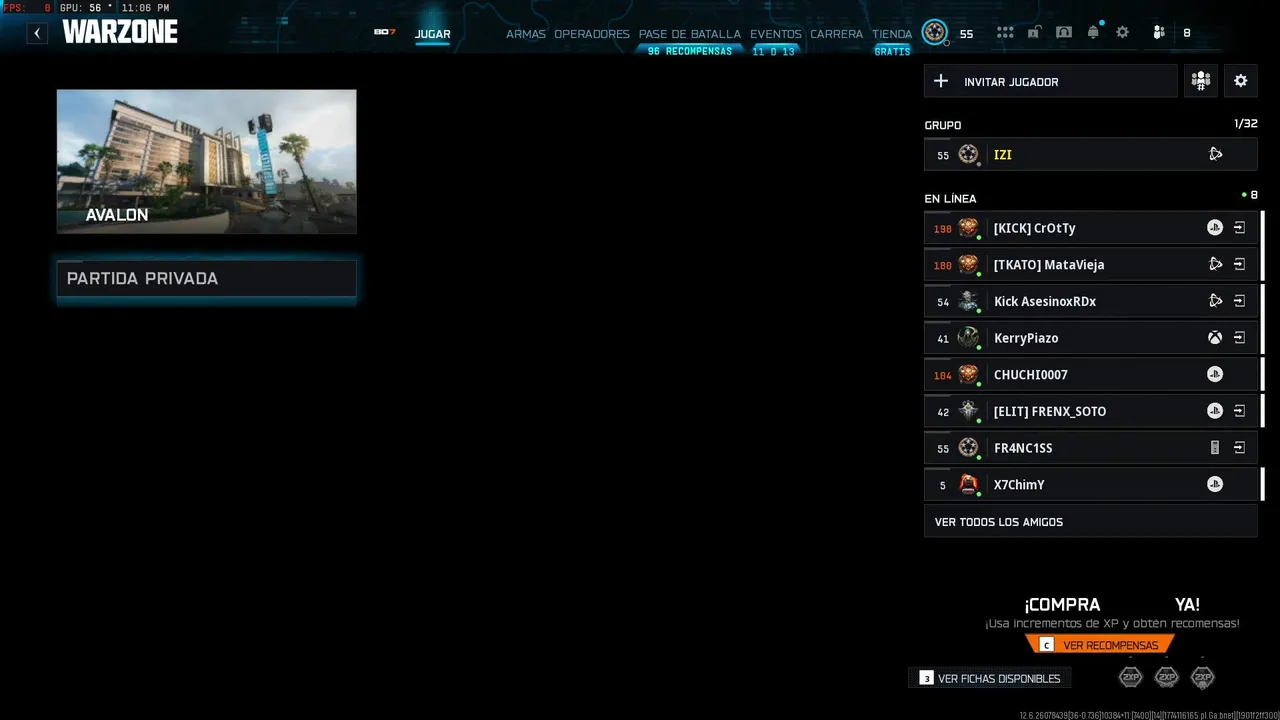This screenshot has width=1280, height=720.
Task: Click INVITAR JUGADOR button
Action: [1051, 81]
